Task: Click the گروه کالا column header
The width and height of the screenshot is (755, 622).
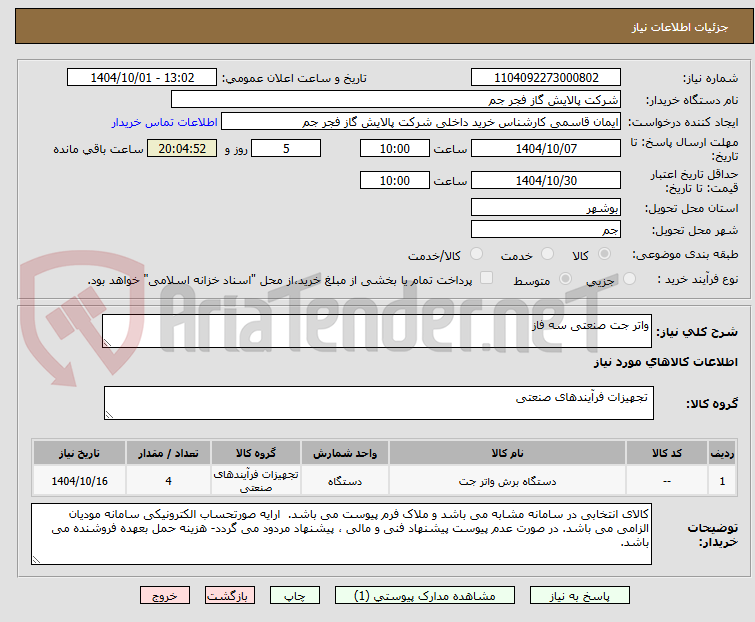Action: (256, 453)
